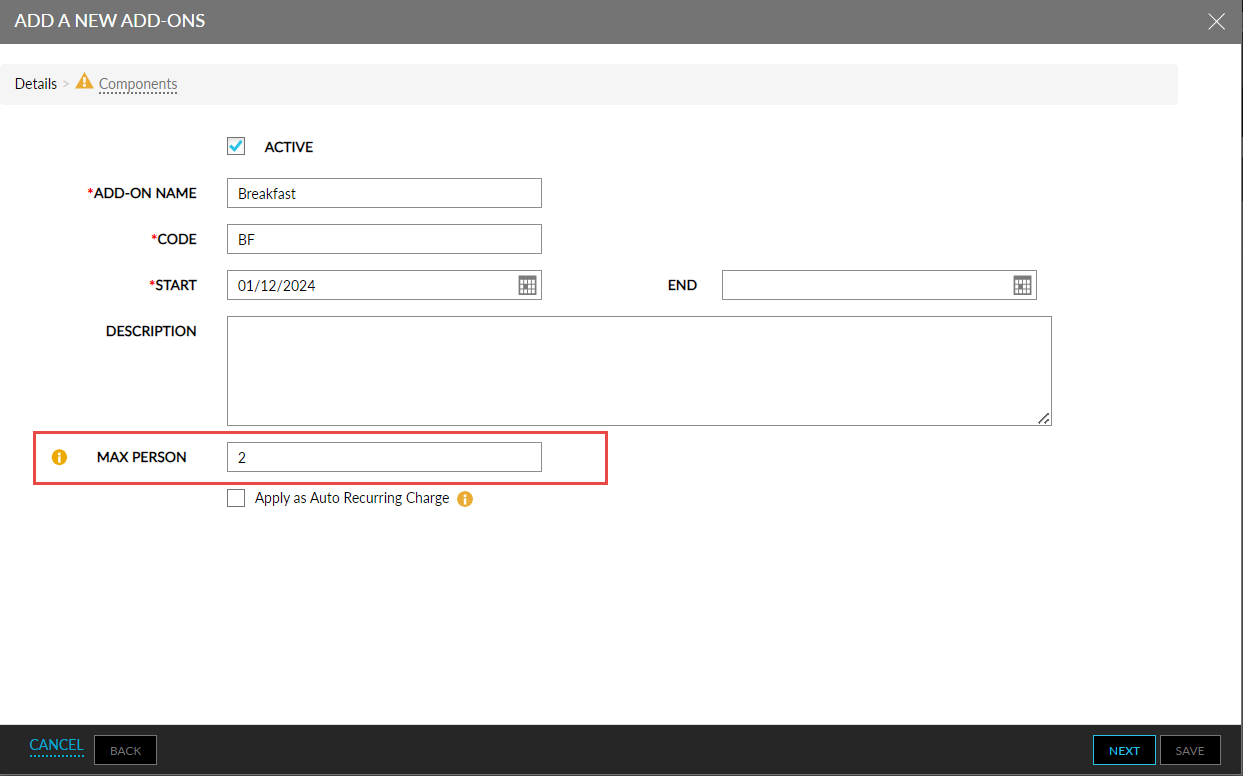Switch to the Components step

pyautogui.click(x=138, y=84)
